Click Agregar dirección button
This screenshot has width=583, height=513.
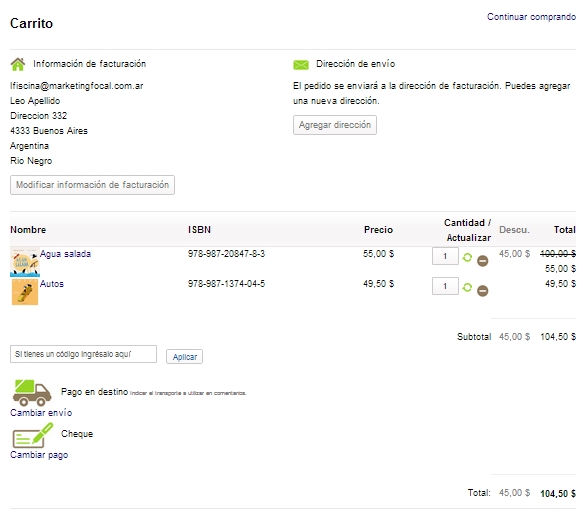point(335,125)
